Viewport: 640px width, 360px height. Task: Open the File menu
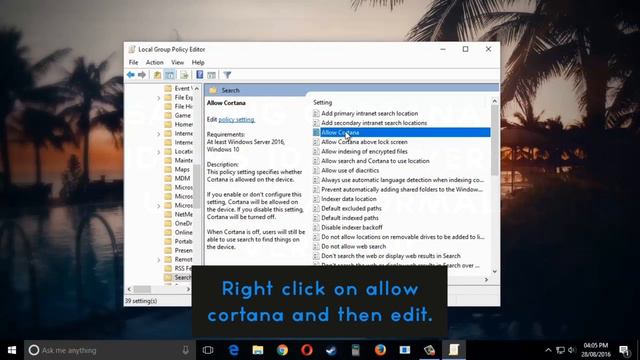(x=133, y=62)
